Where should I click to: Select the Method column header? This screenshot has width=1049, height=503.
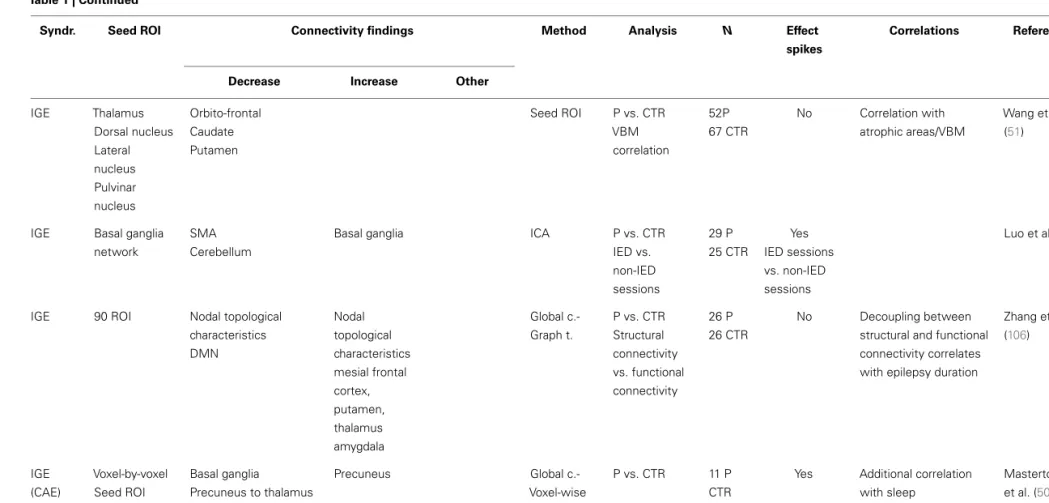[x=564, y=31]
